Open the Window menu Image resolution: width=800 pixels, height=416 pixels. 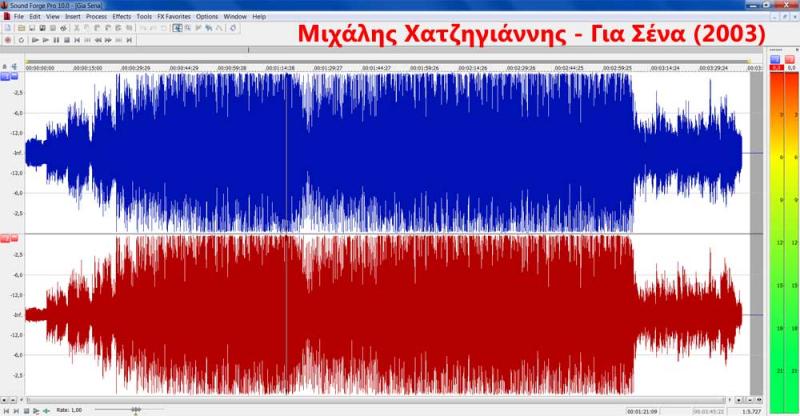pos(235,16)
